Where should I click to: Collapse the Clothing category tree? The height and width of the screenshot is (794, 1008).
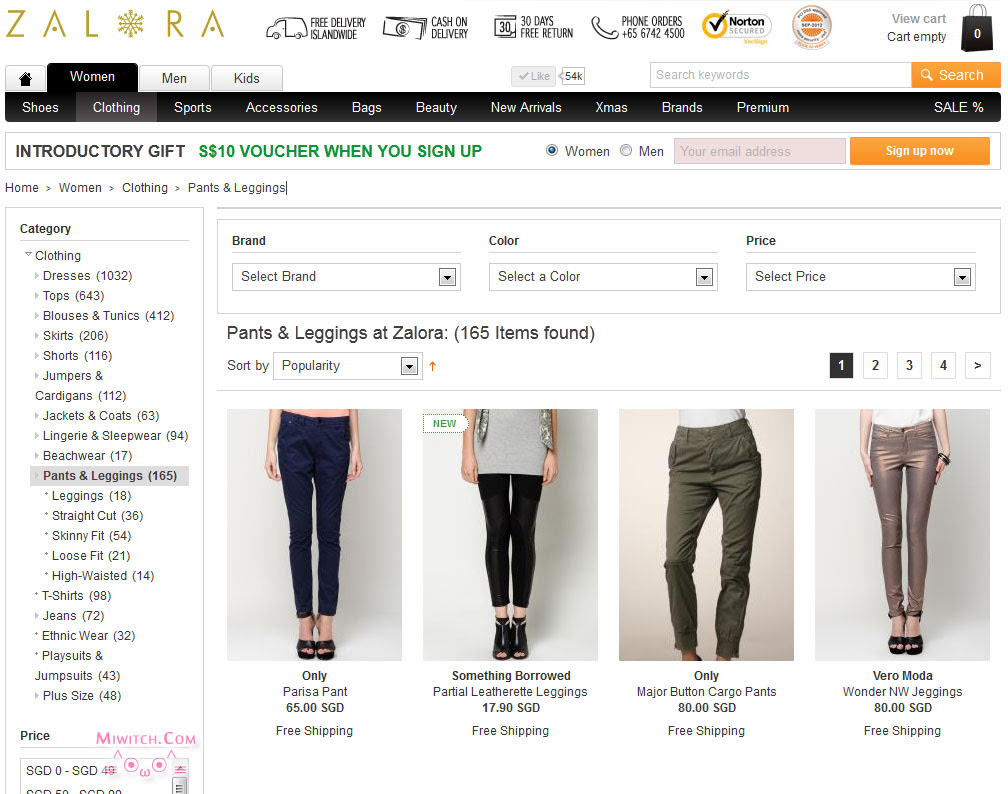coord(28,255)
